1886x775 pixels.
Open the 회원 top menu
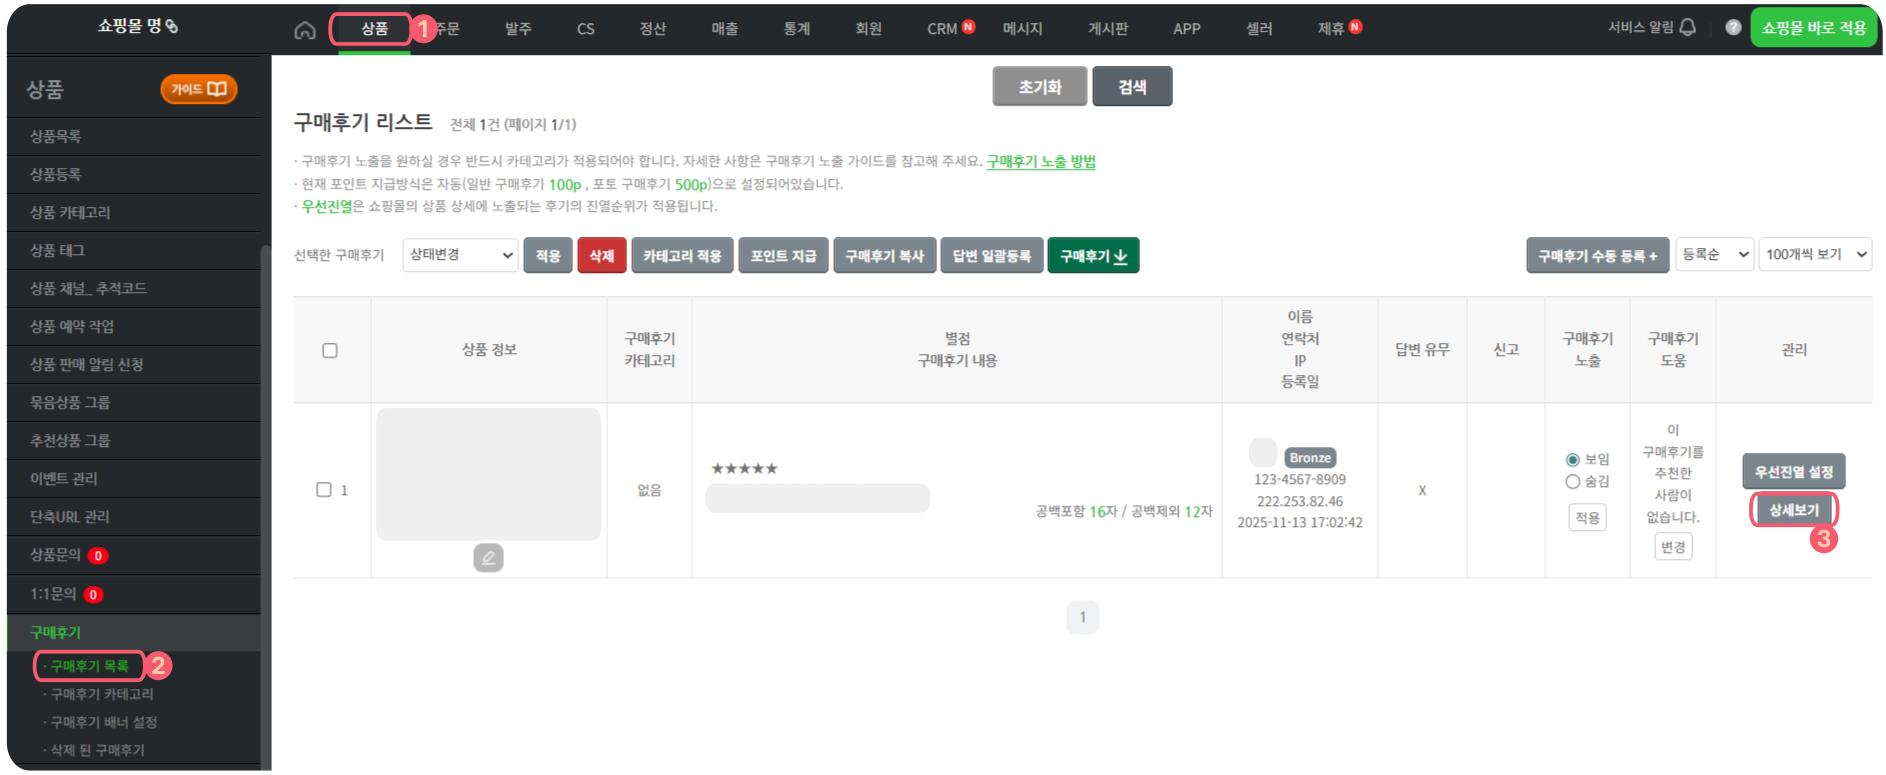pos(869,29)
